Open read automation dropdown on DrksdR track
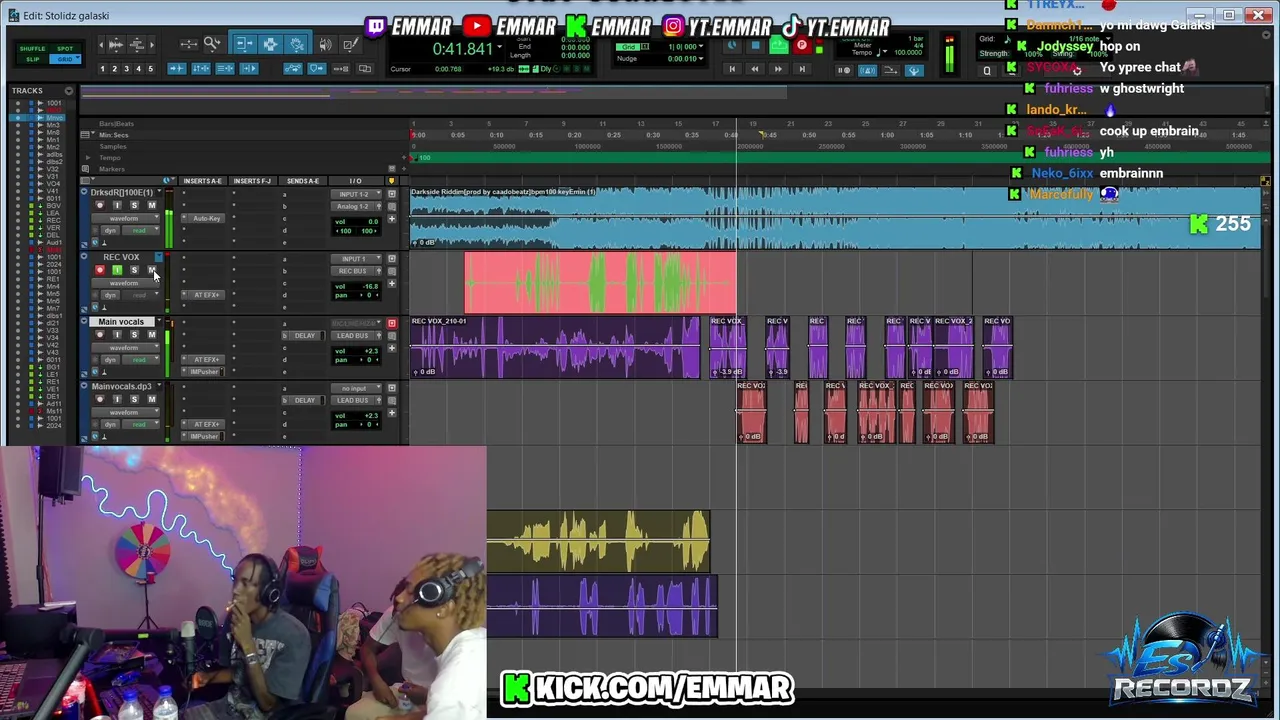 (x=140, y=230)
